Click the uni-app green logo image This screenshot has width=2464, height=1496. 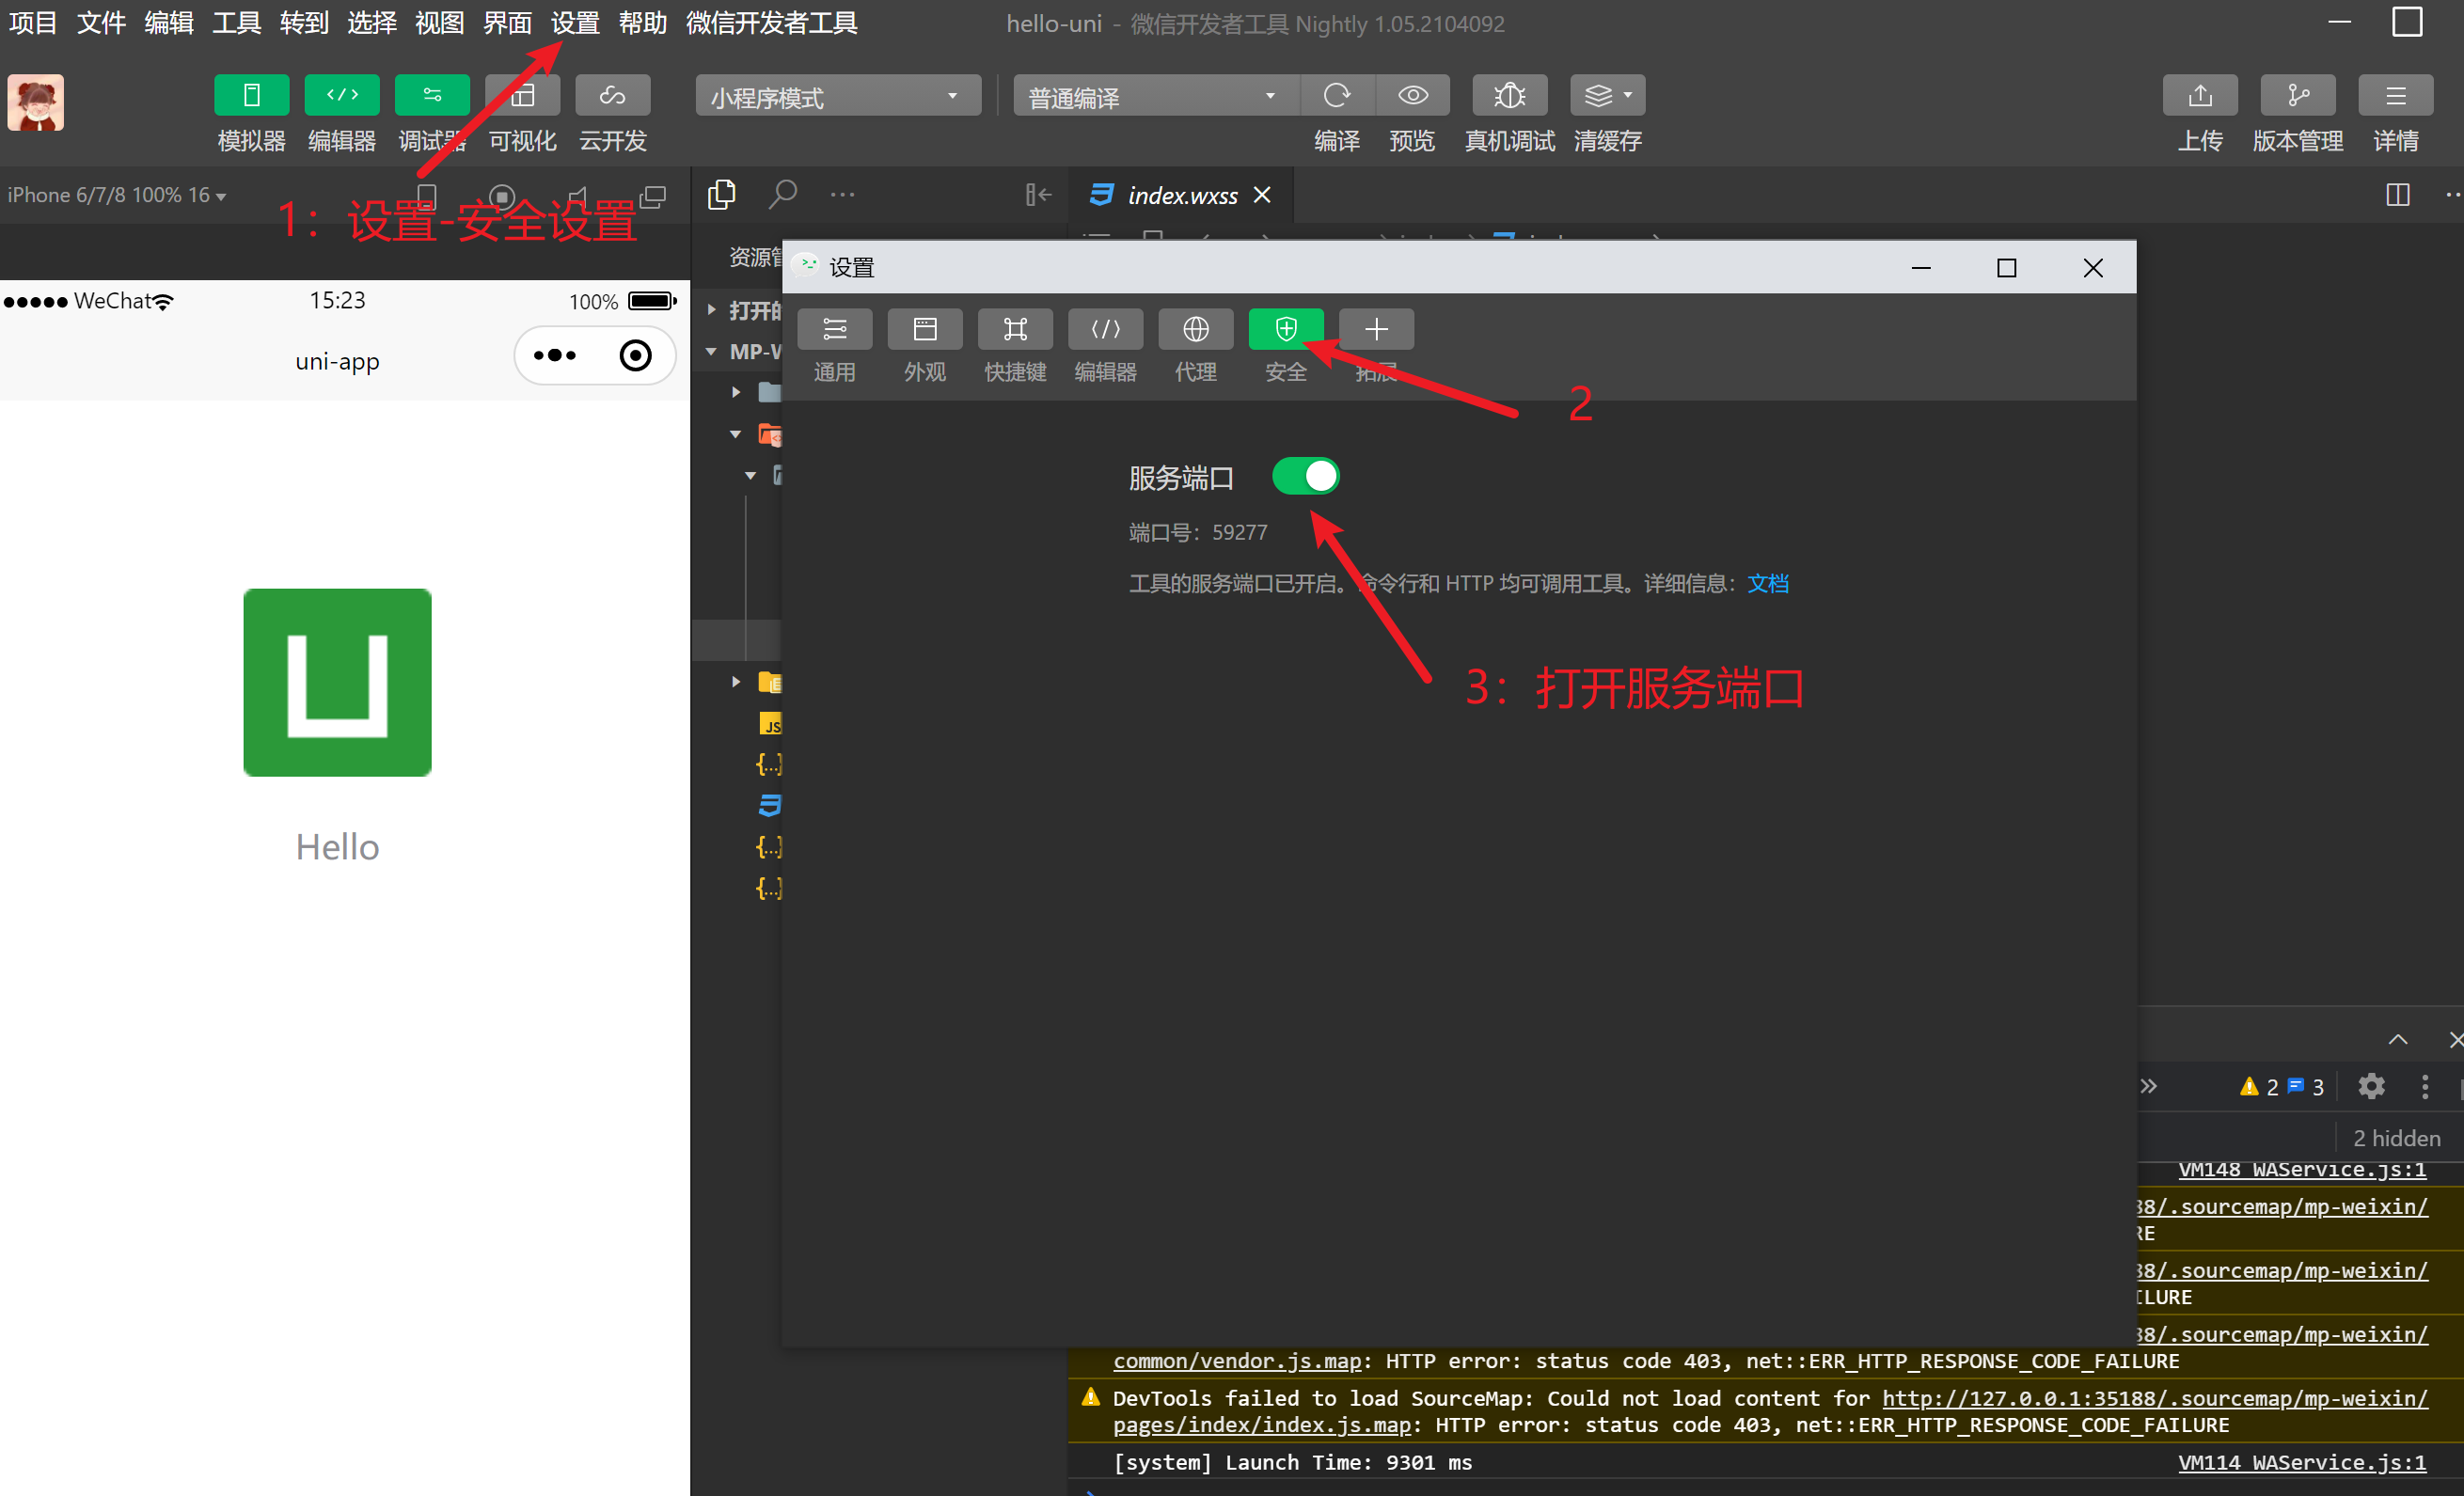[337, 682]
